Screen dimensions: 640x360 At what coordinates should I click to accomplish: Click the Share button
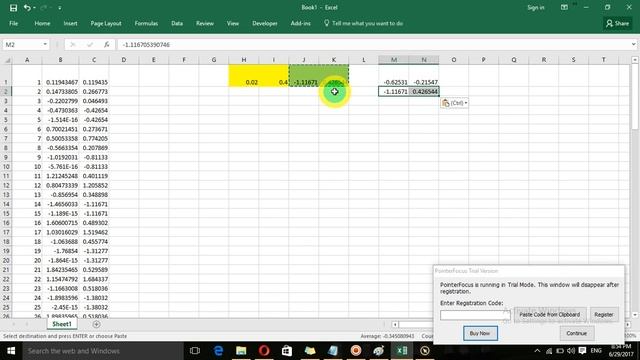coord(617,23)
